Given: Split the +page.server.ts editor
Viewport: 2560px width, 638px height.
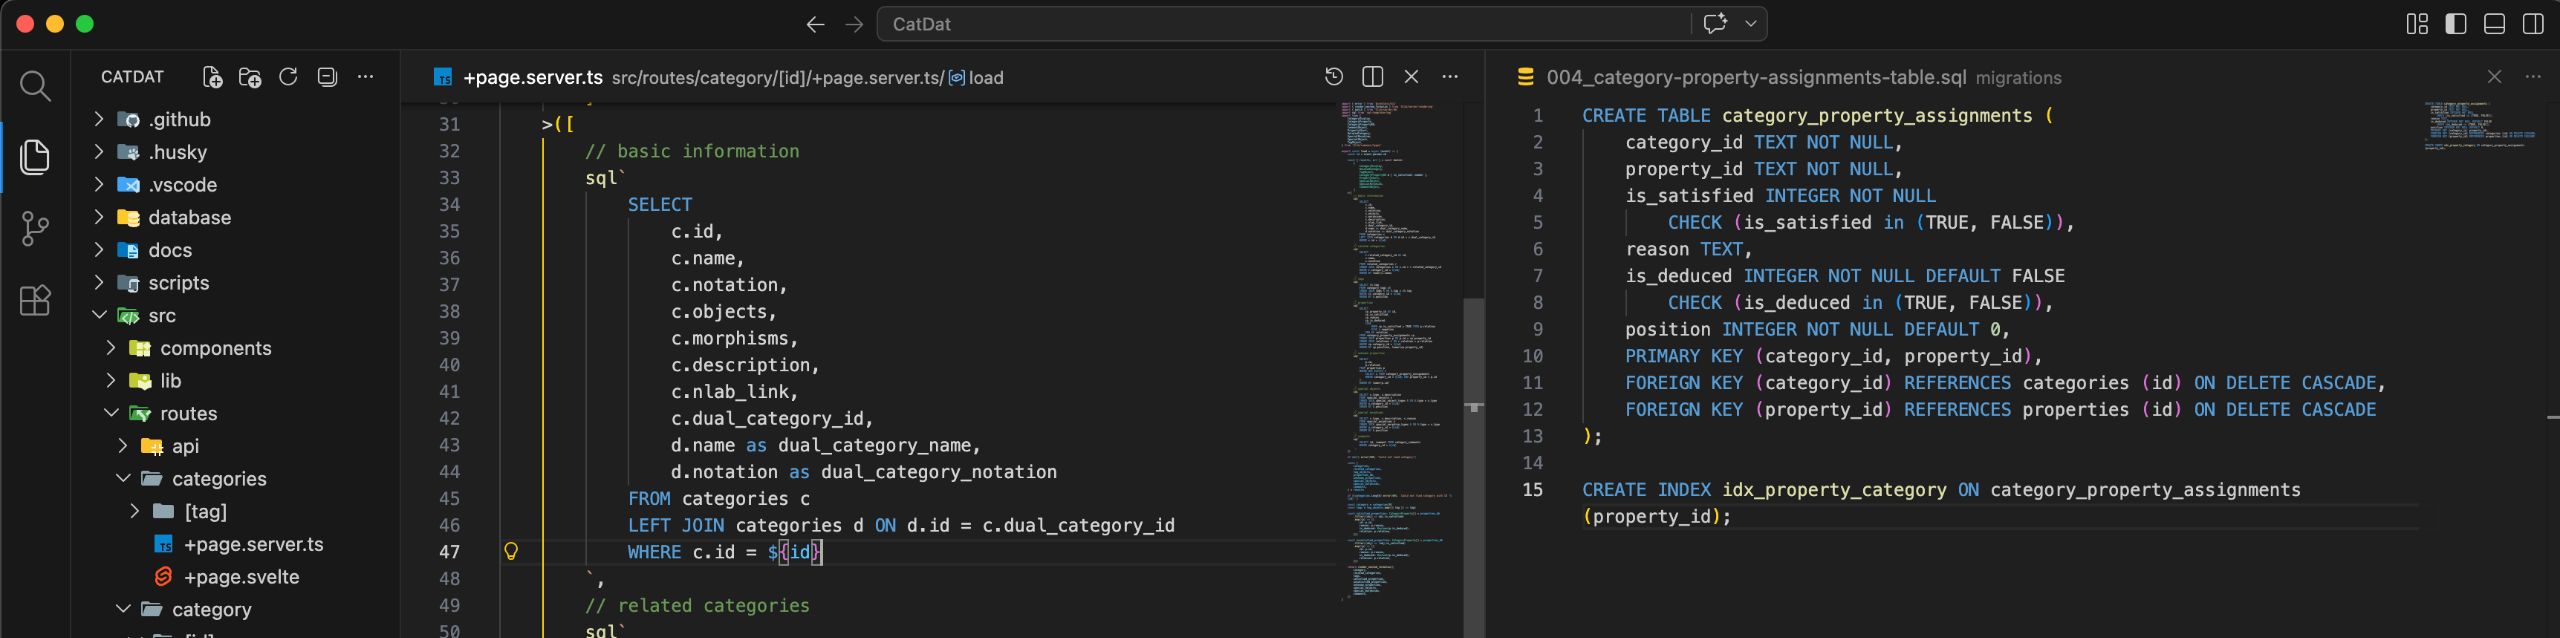Looking at the screenshot, I should click(x=1373, y=77).
